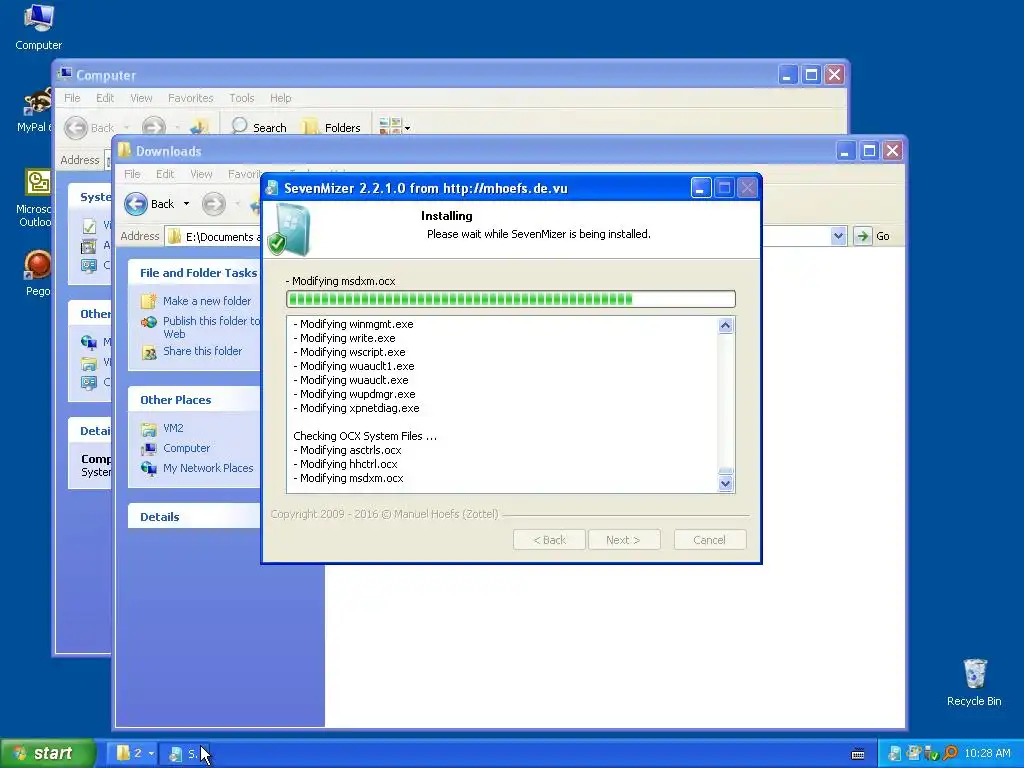This screenshot has height=768, width=1024.
Task: Open the Help menu in the Computer window
Action: [x=280, y=98]
